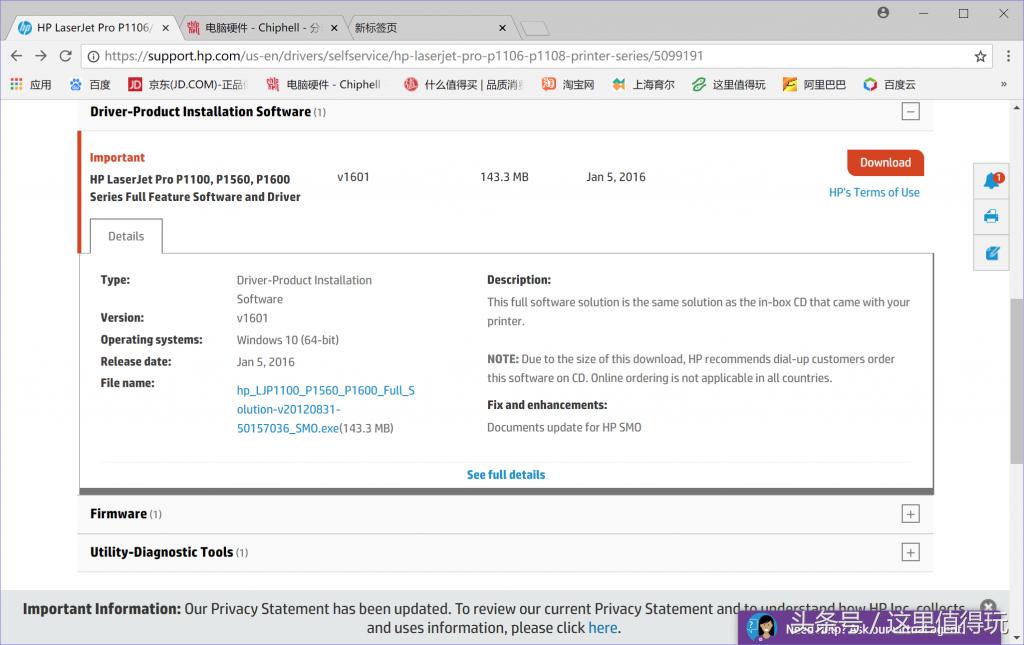This screenshot has height=645, width=1024.
Task: Click the Download button
Action: 885,162
